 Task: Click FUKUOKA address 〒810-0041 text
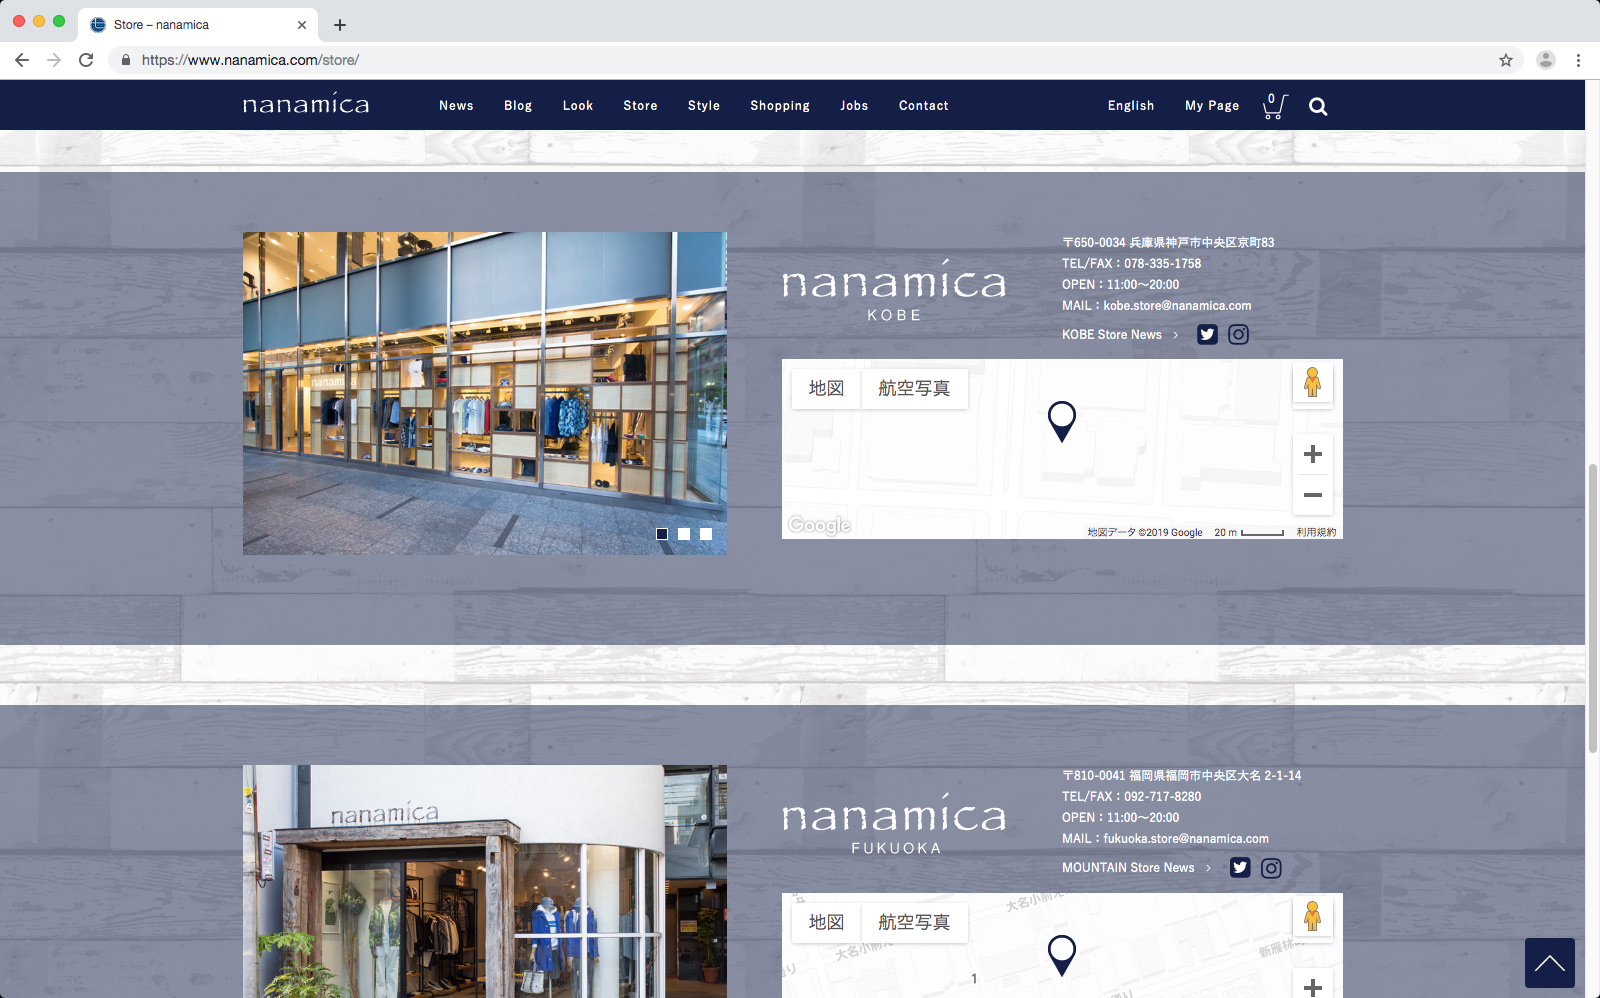click(x=1181, y=776)
